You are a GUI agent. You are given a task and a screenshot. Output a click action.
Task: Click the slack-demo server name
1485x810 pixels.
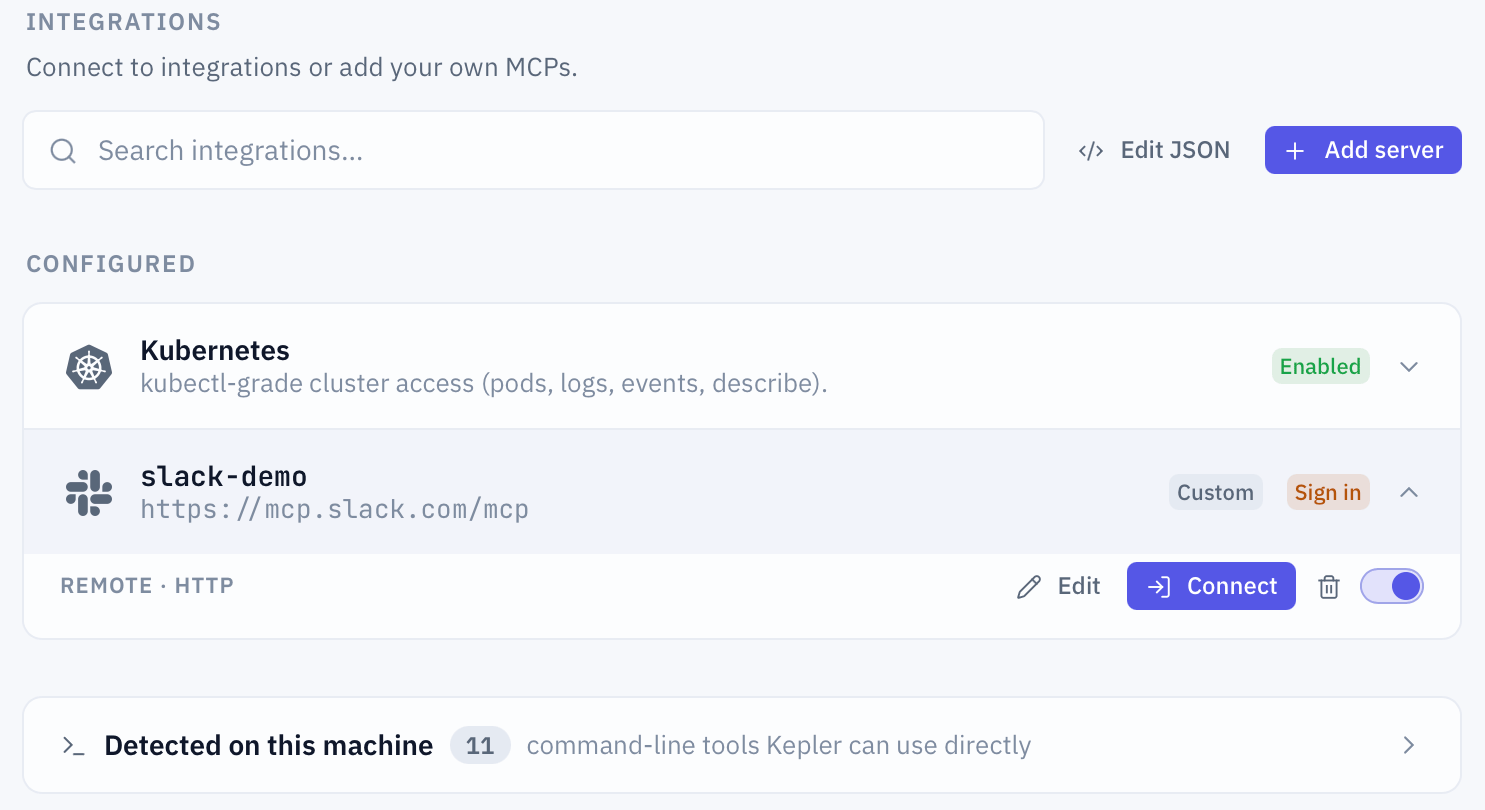click(x=224, y=476)
